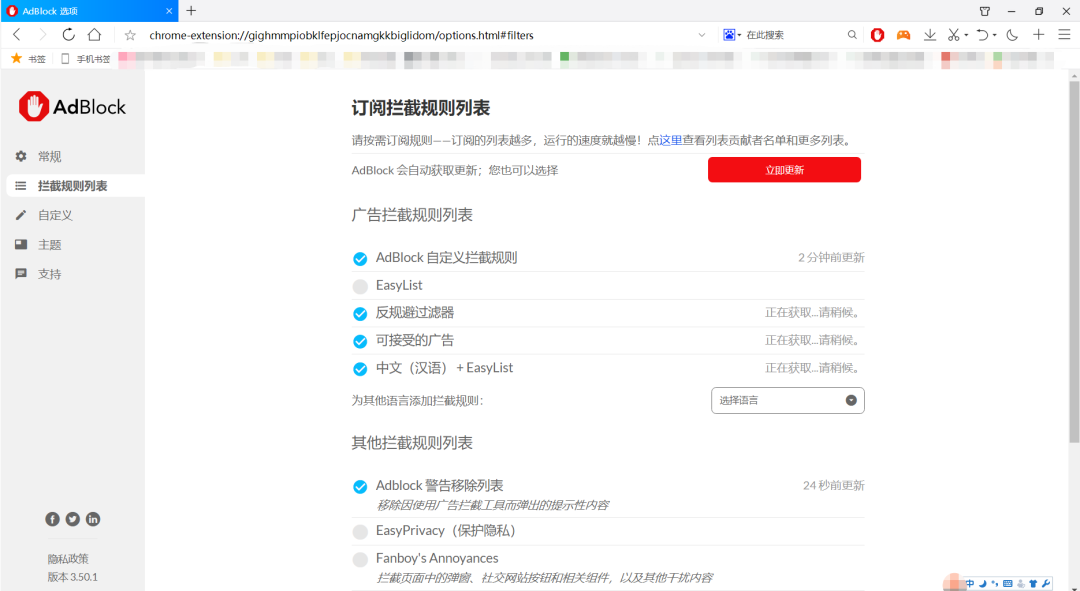Click the moon icon in the IME toolbar

coord(983,583)
